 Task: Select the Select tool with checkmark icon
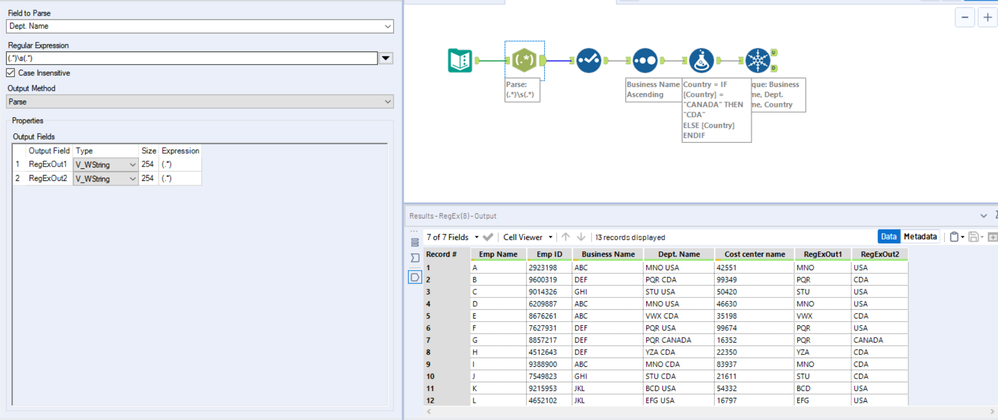pyautogui.click(x=588, y=60)
